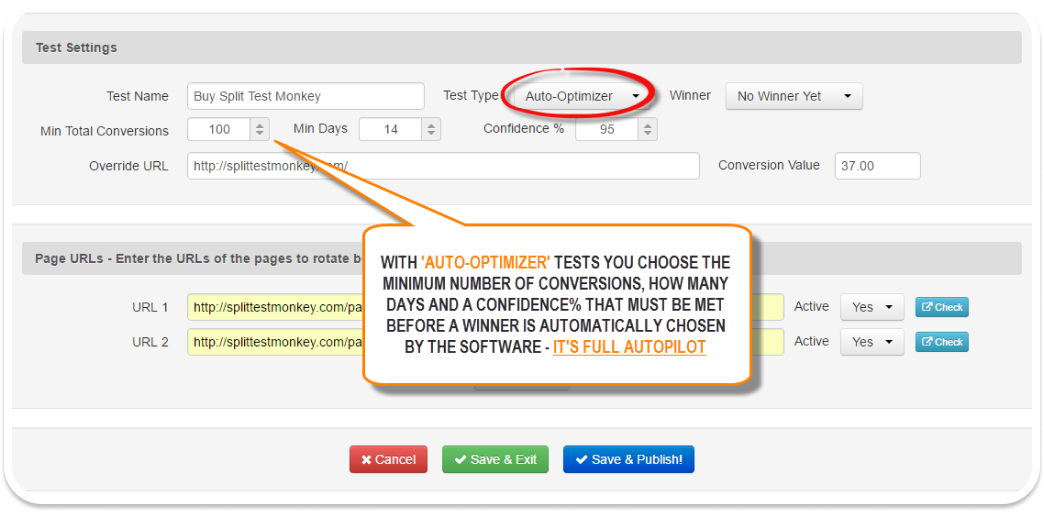Click the Conversion Value field
The image size is (1044, 512).
point(878,166)
